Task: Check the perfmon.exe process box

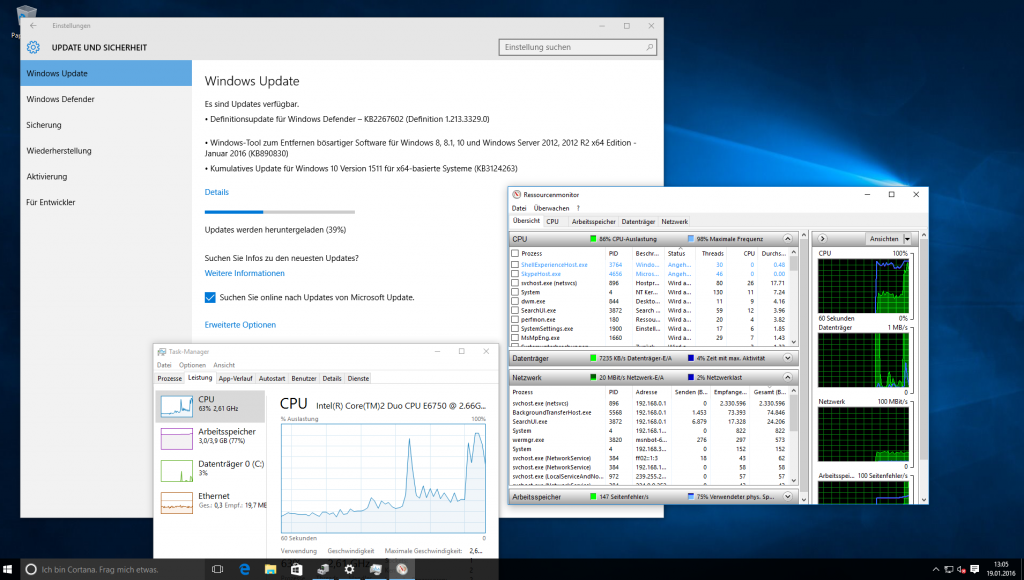Action: (515, 320)
